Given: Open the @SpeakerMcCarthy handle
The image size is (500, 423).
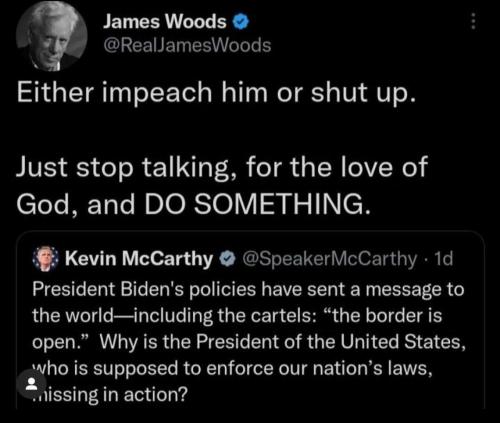Looking at the screenshot, I should click(x=329, y=259).
